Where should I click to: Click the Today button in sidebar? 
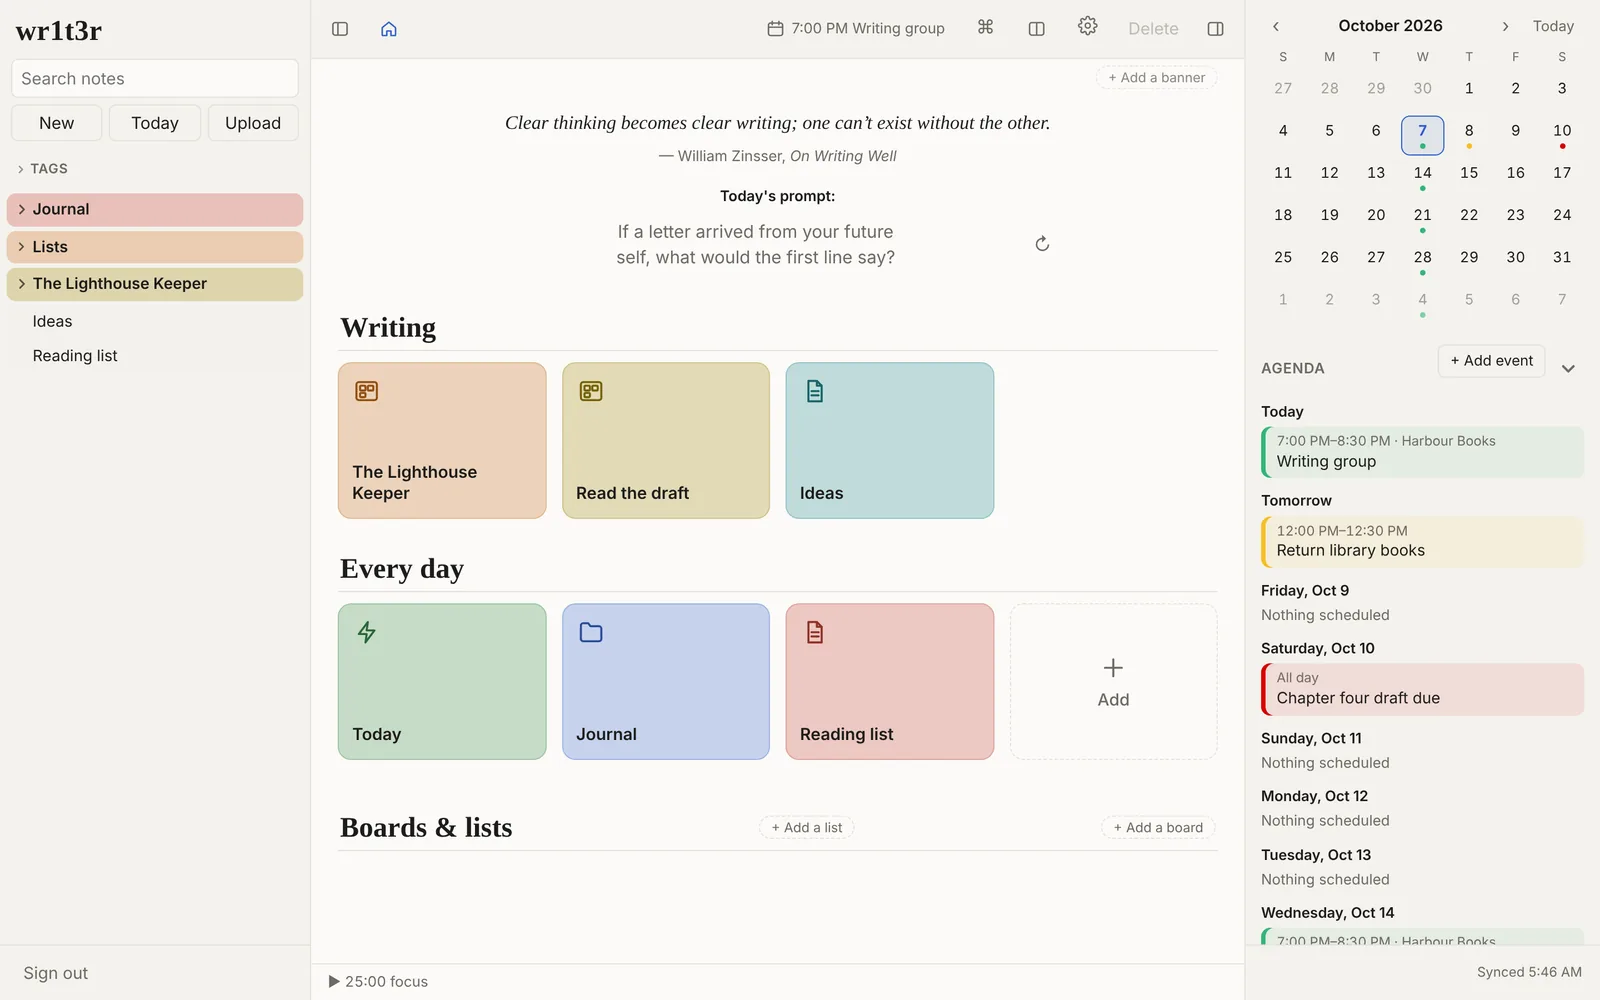pos(155,123)
